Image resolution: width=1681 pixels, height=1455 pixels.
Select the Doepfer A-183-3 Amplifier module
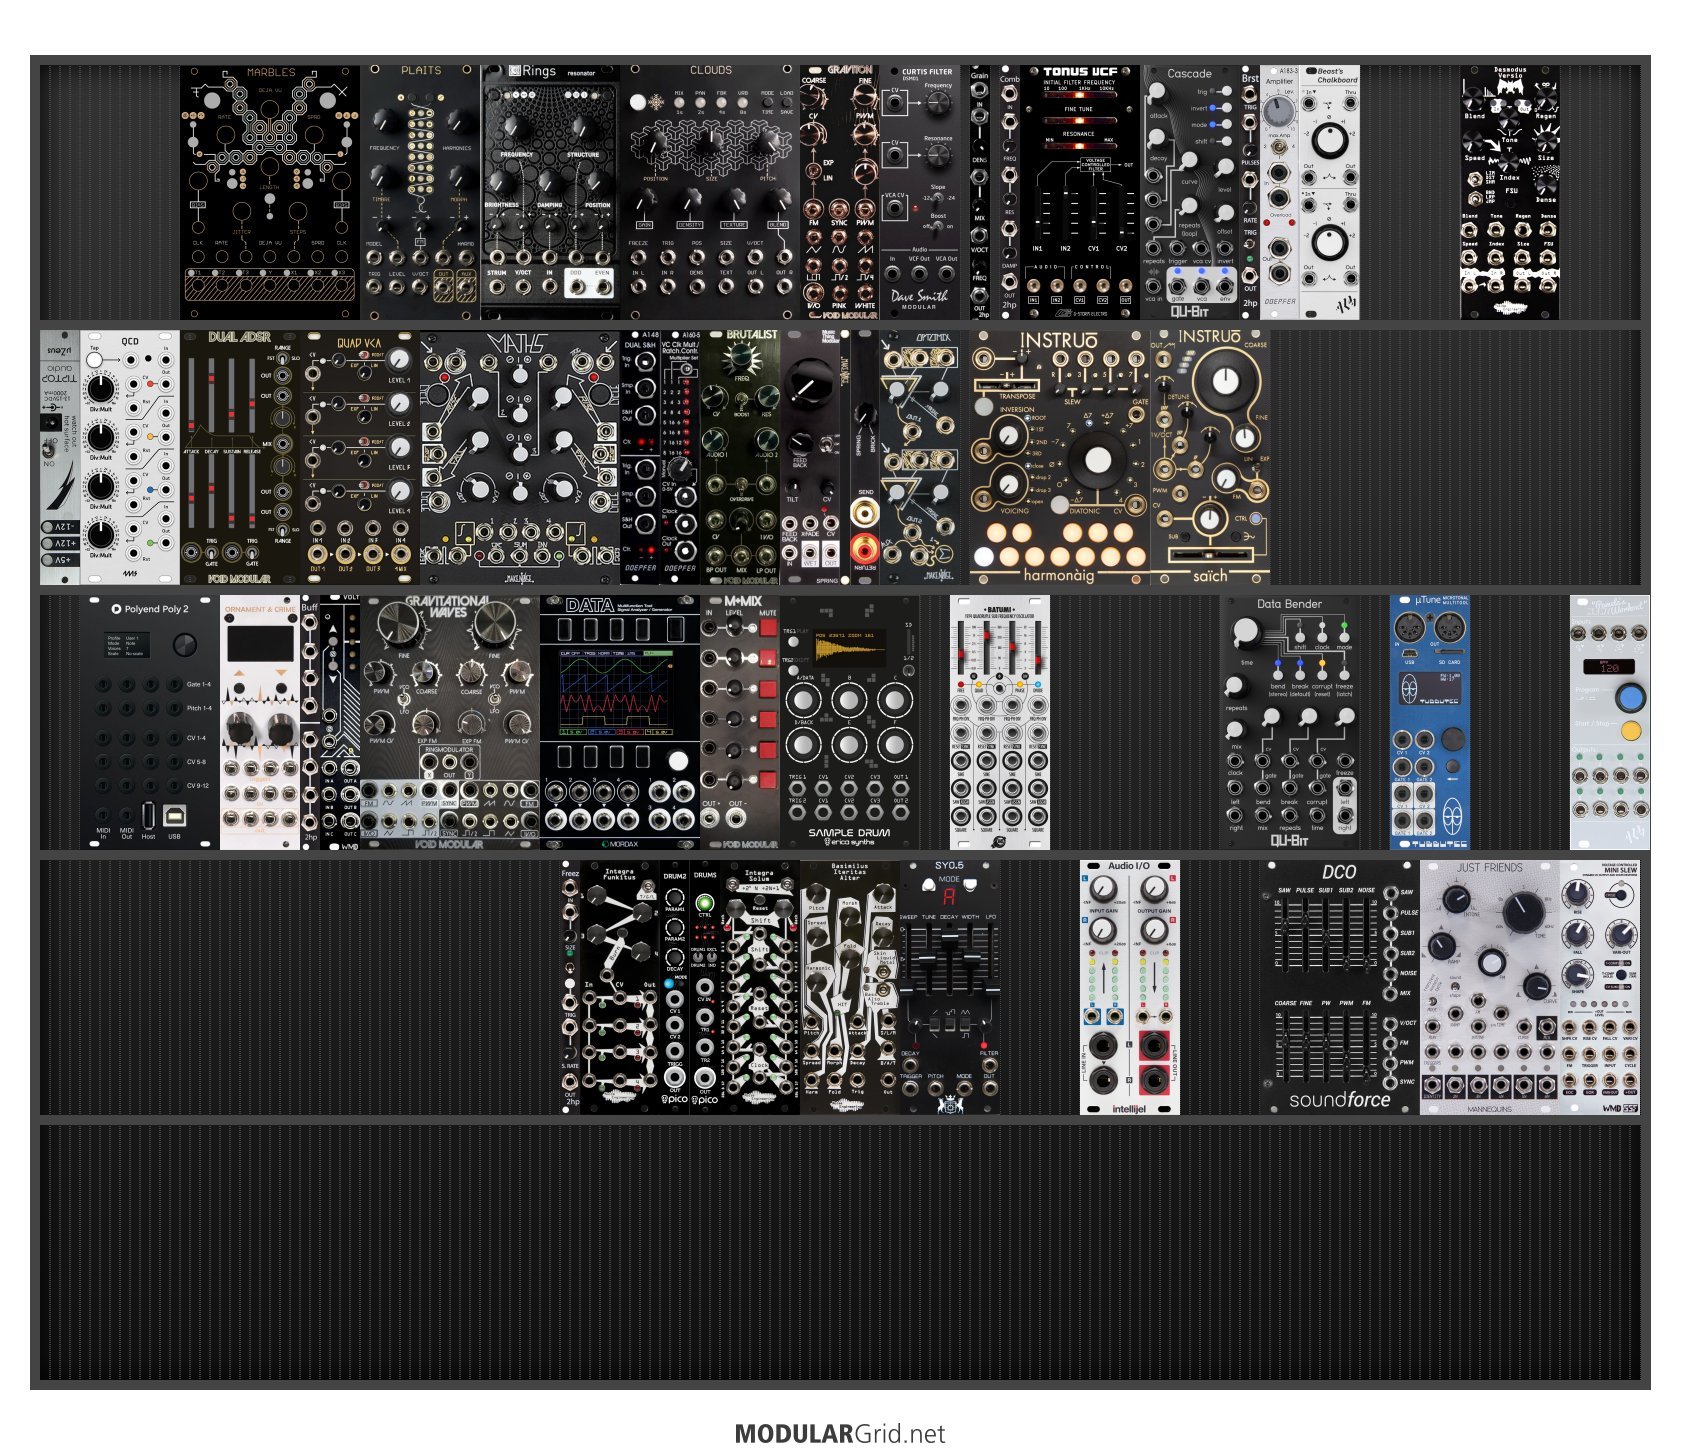point(1280,192)
